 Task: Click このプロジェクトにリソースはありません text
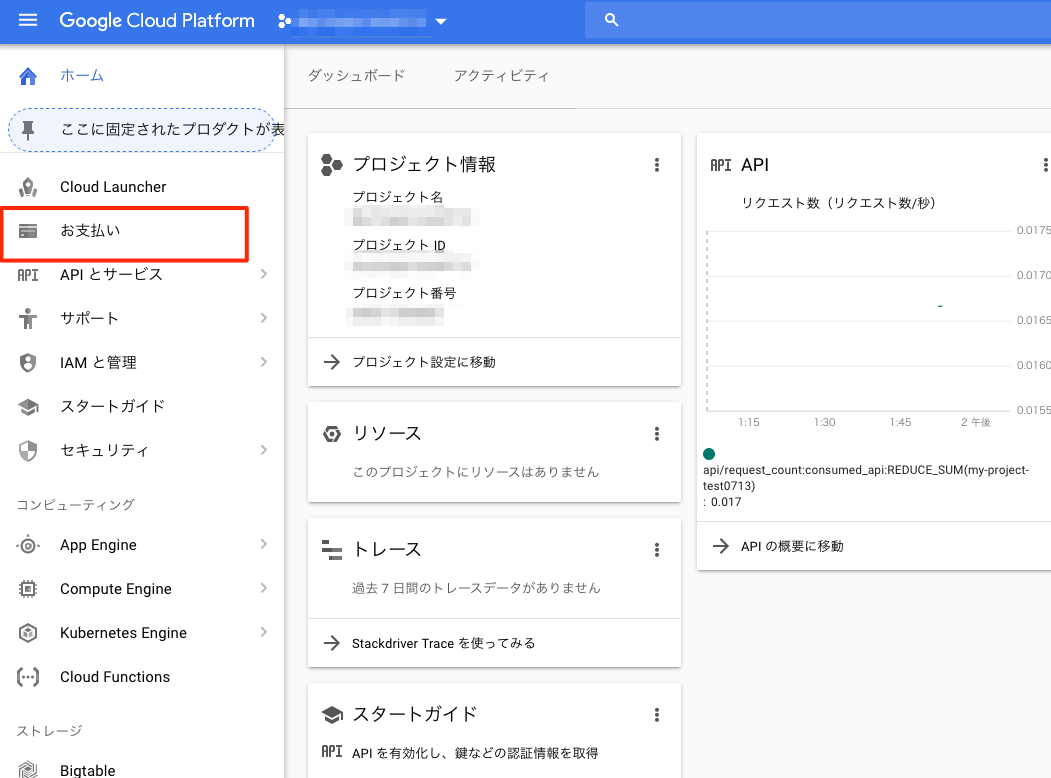pyautogui.click(x=476, y=472)
